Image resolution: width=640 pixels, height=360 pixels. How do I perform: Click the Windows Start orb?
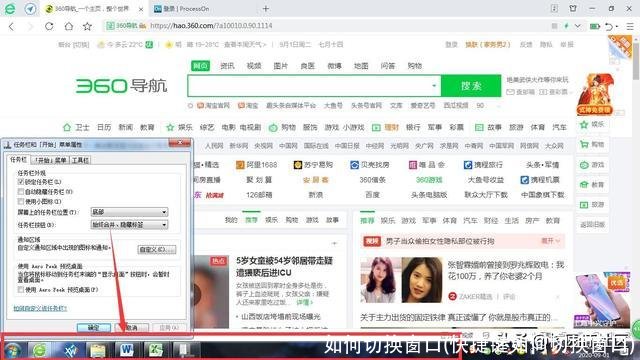12,350
